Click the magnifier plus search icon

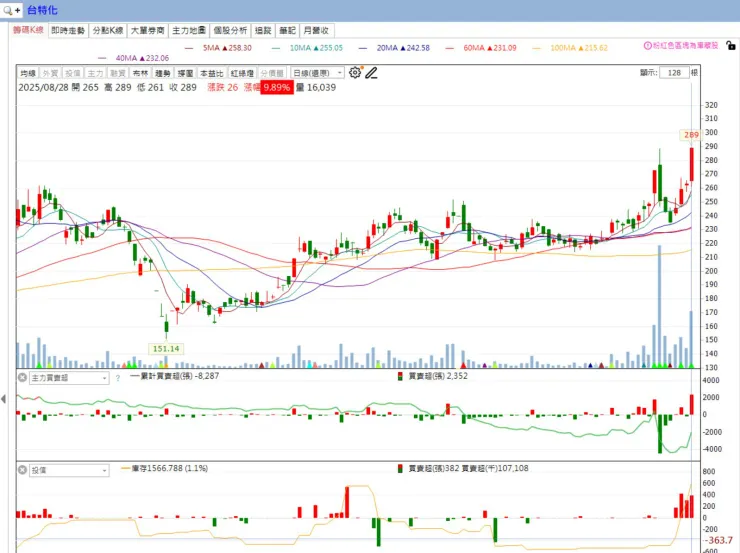[x=12, y=10]
